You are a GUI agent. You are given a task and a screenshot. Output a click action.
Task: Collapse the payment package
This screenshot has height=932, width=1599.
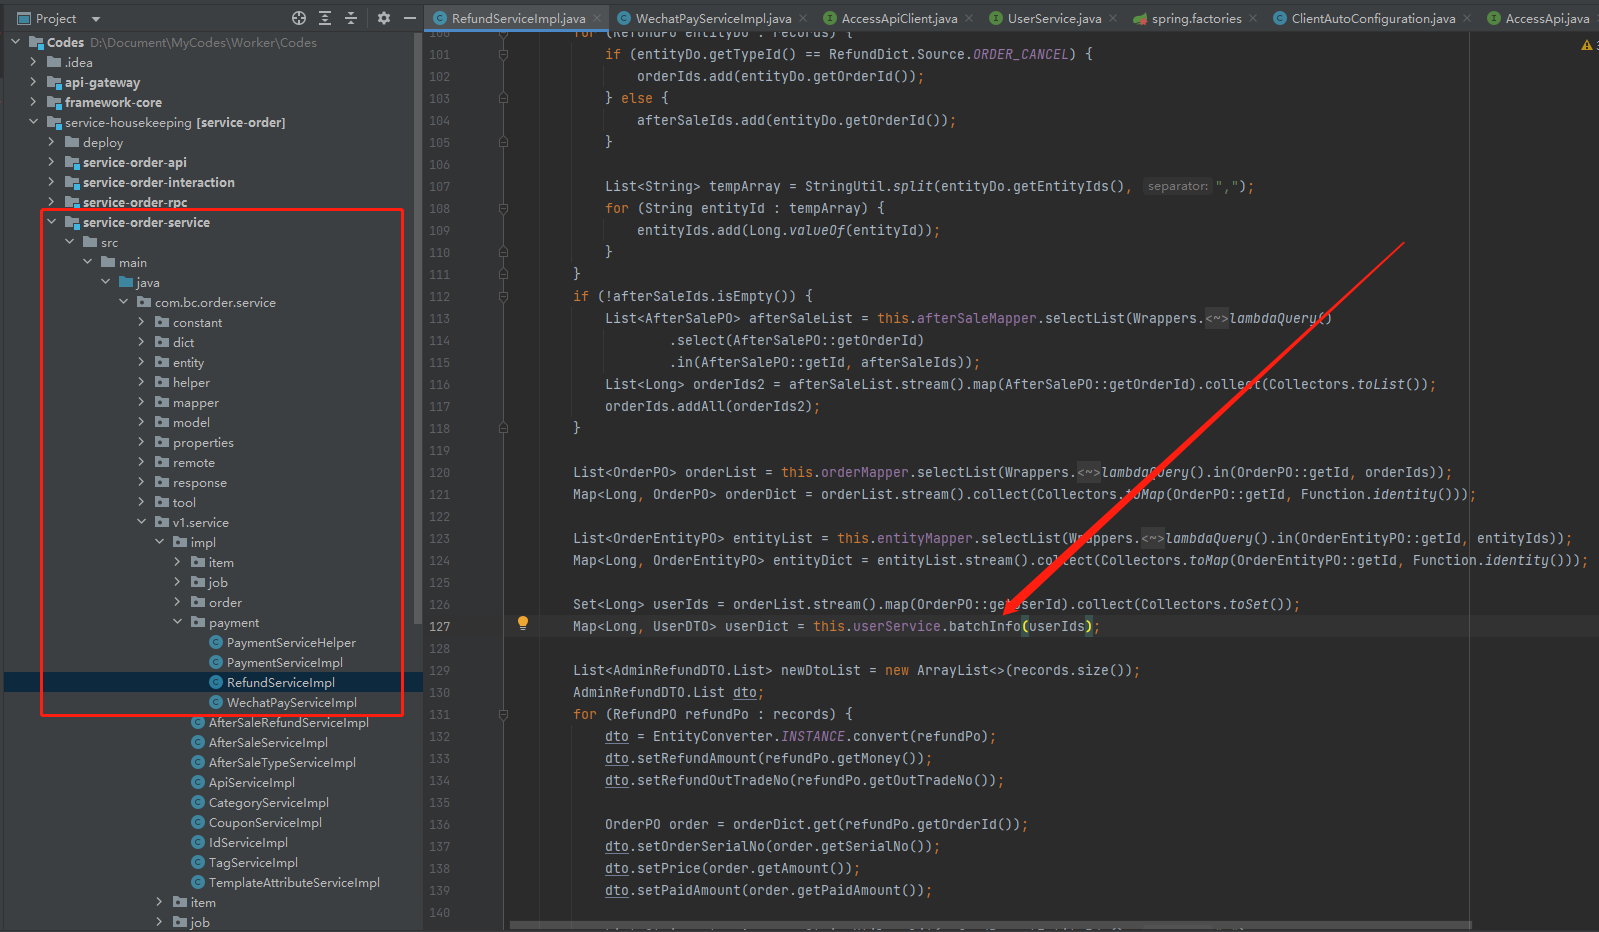pos(177,622)
